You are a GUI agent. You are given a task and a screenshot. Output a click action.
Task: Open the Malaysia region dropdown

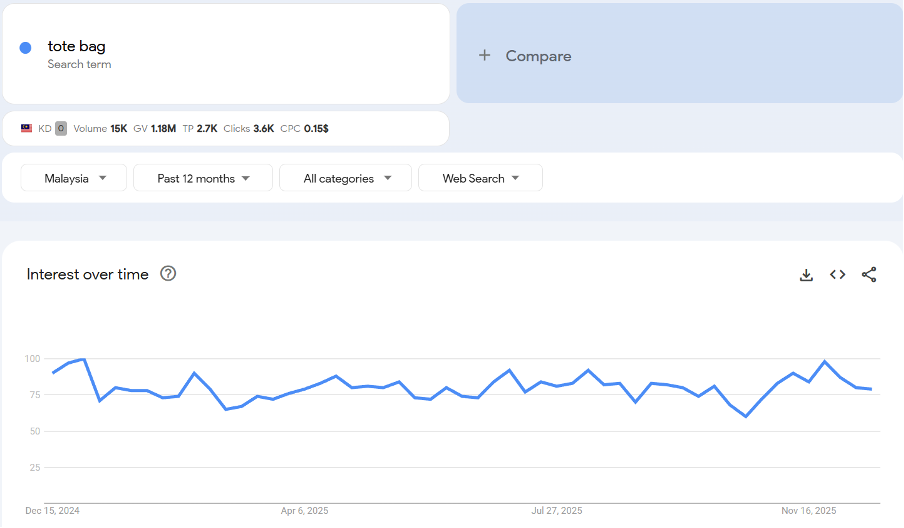[74, 178]
